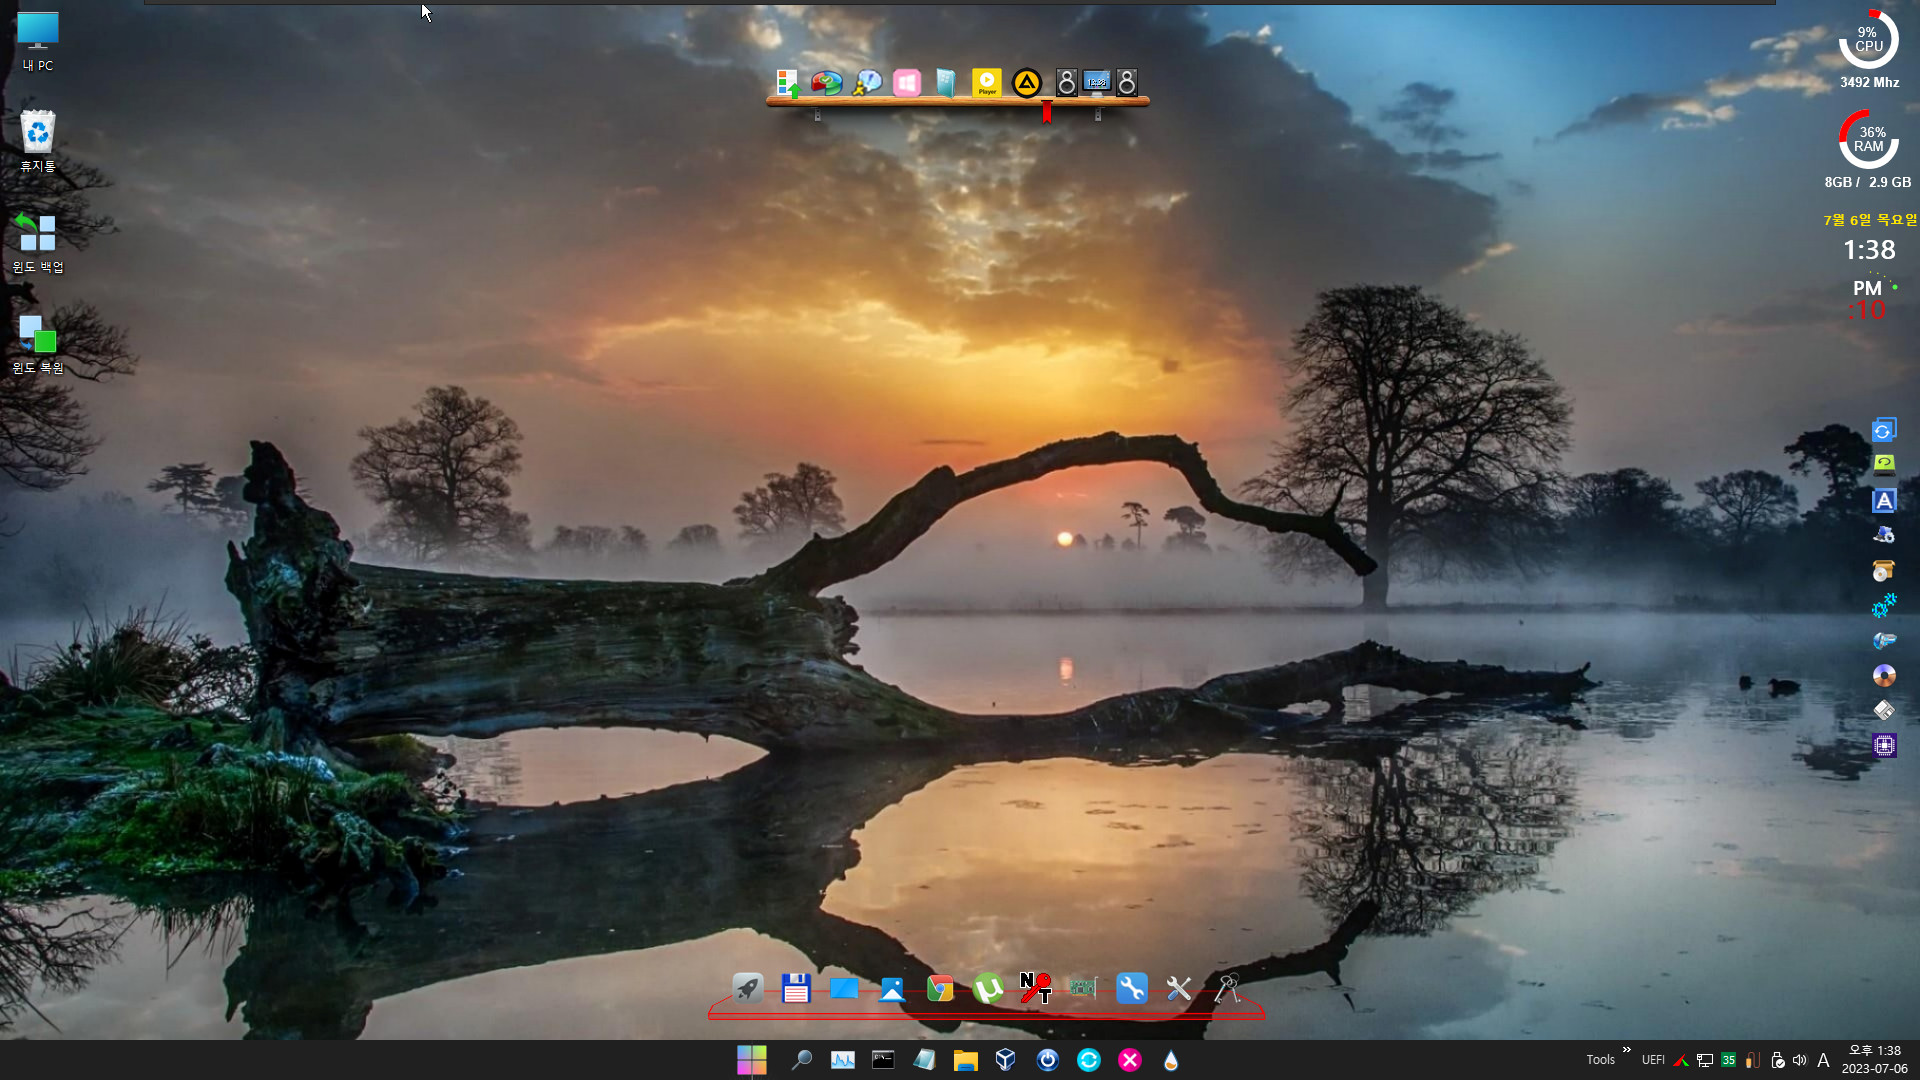Click the USB safely remove tray icon
1920x1080 pixels.
coord(1777,1060)
